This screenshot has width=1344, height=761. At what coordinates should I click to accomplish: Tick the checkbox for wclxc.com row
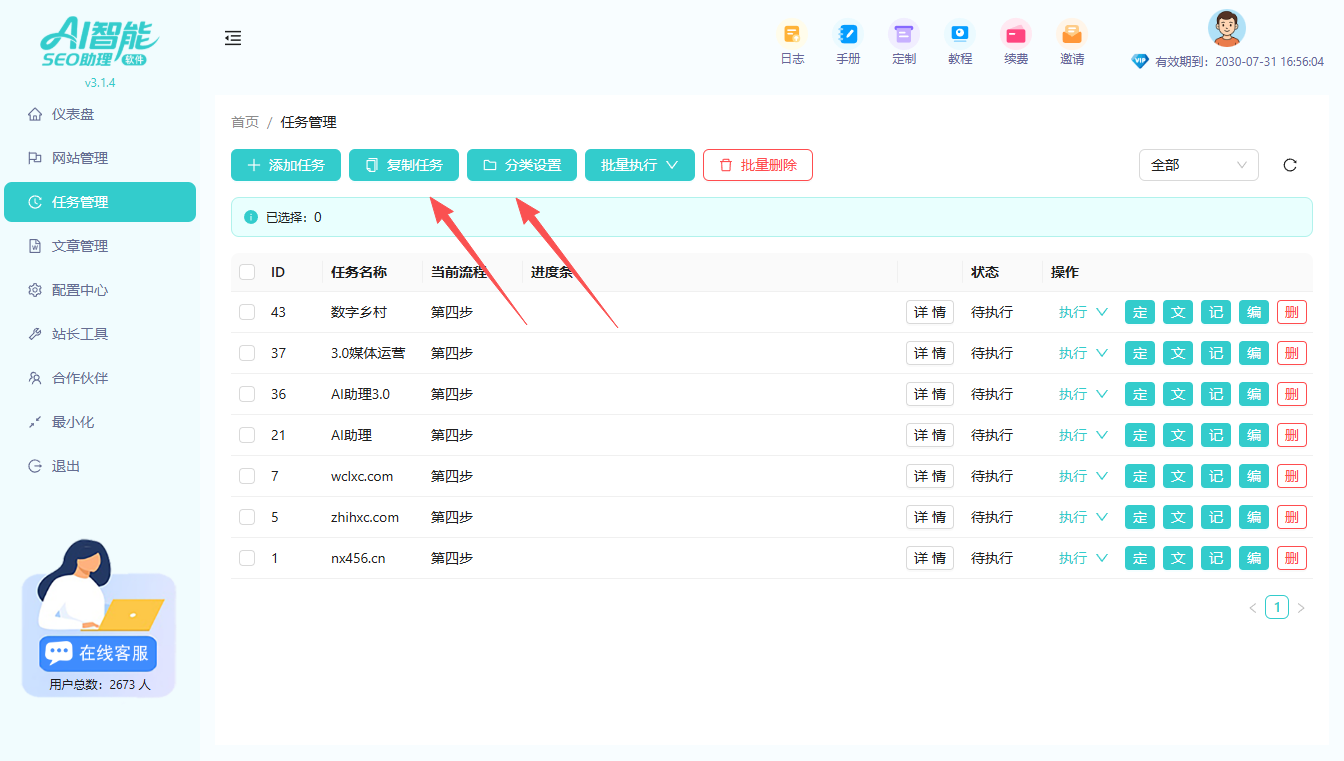(x=247, y=476)
